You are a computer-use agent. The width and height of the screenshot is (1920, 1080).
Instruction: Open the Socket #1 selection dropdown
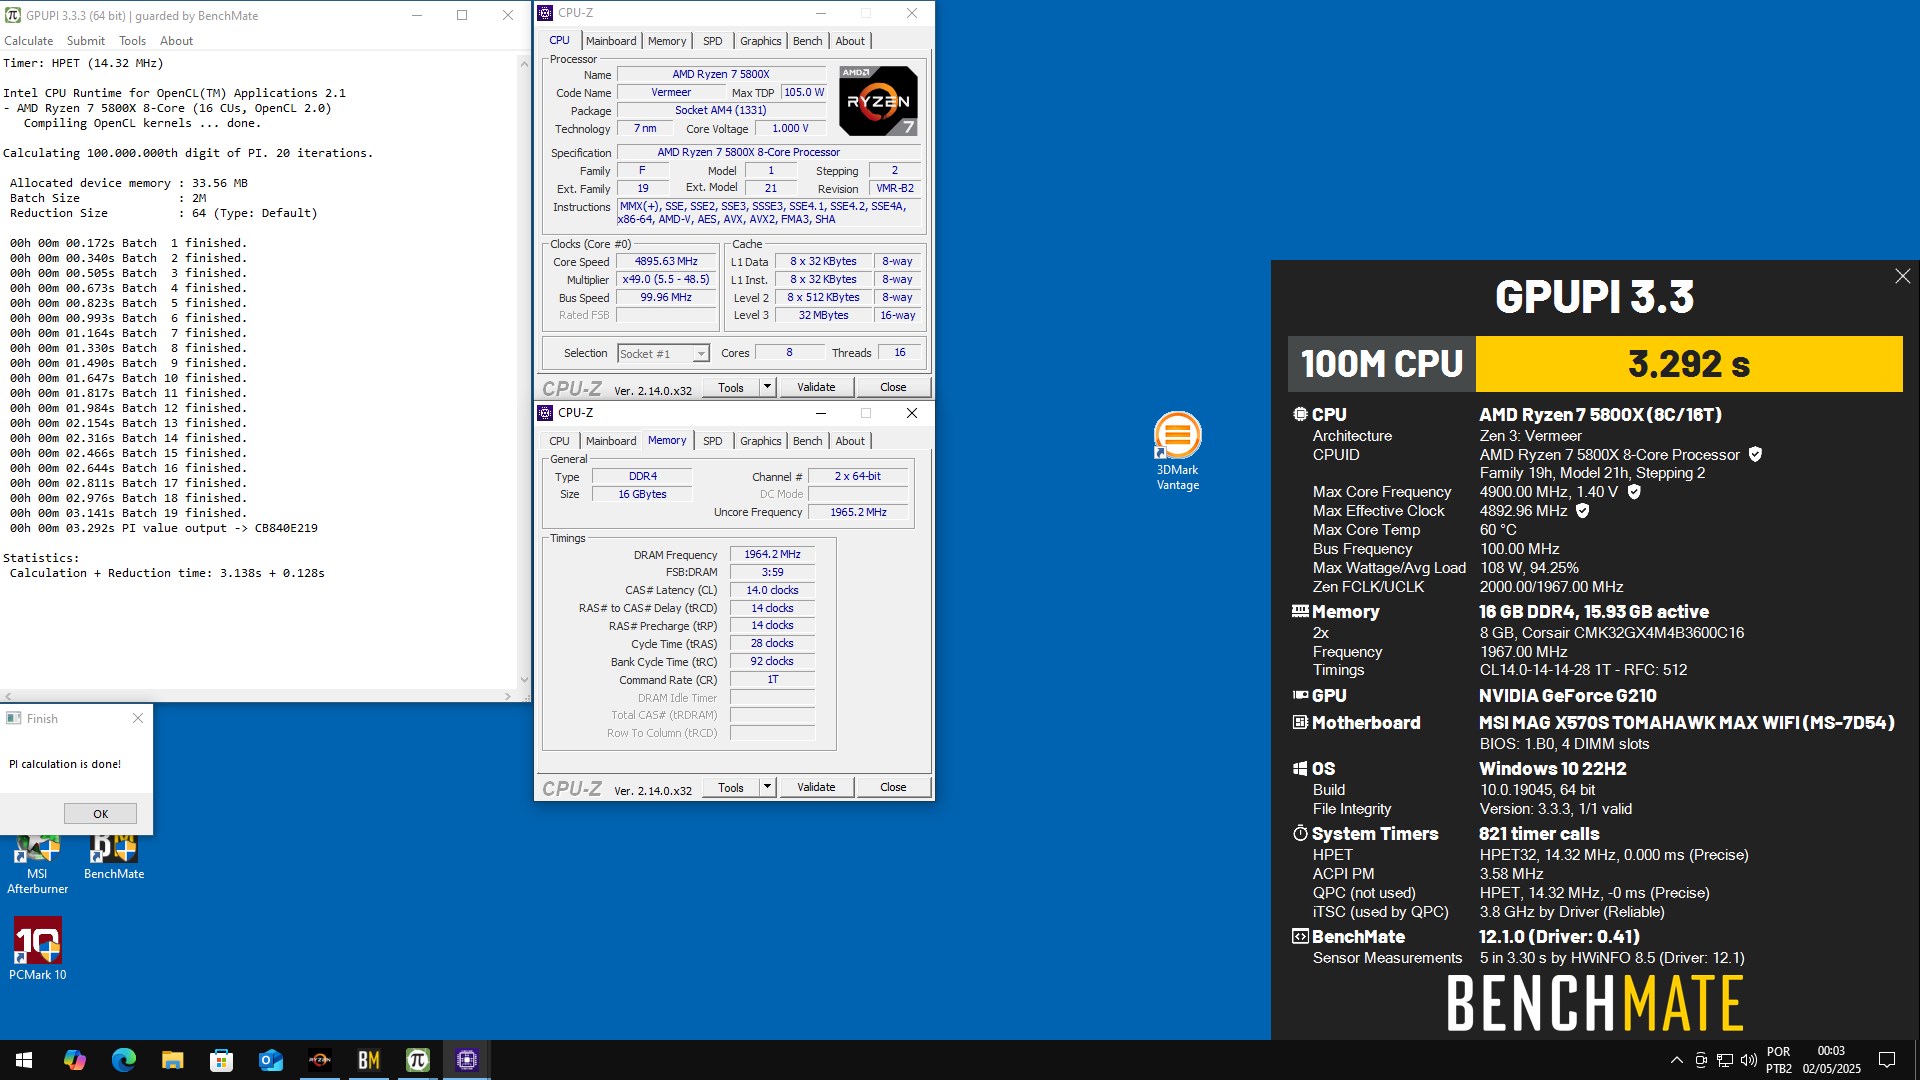pyautogui.click(x=663, y=354)
